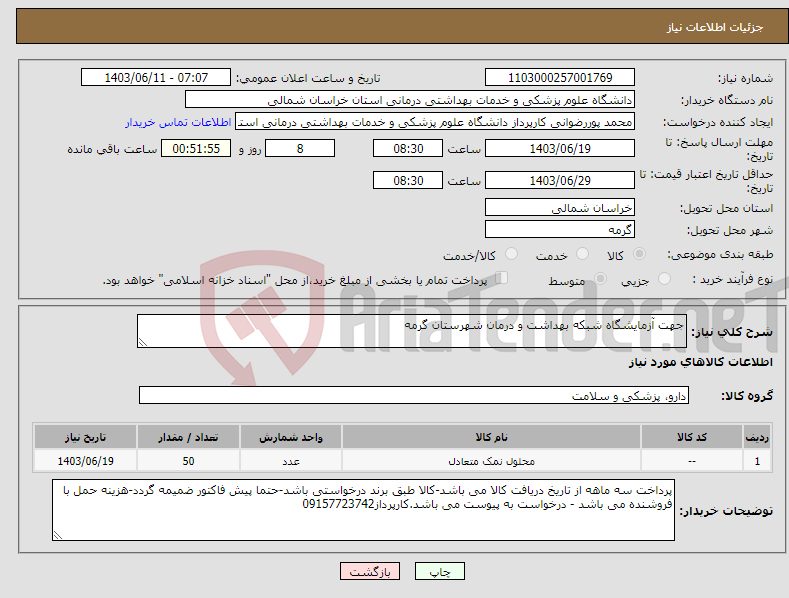This screenshot has width=789, height=598.
Task: Click the تاریخ نیاز column header
Action: [86, 437]
